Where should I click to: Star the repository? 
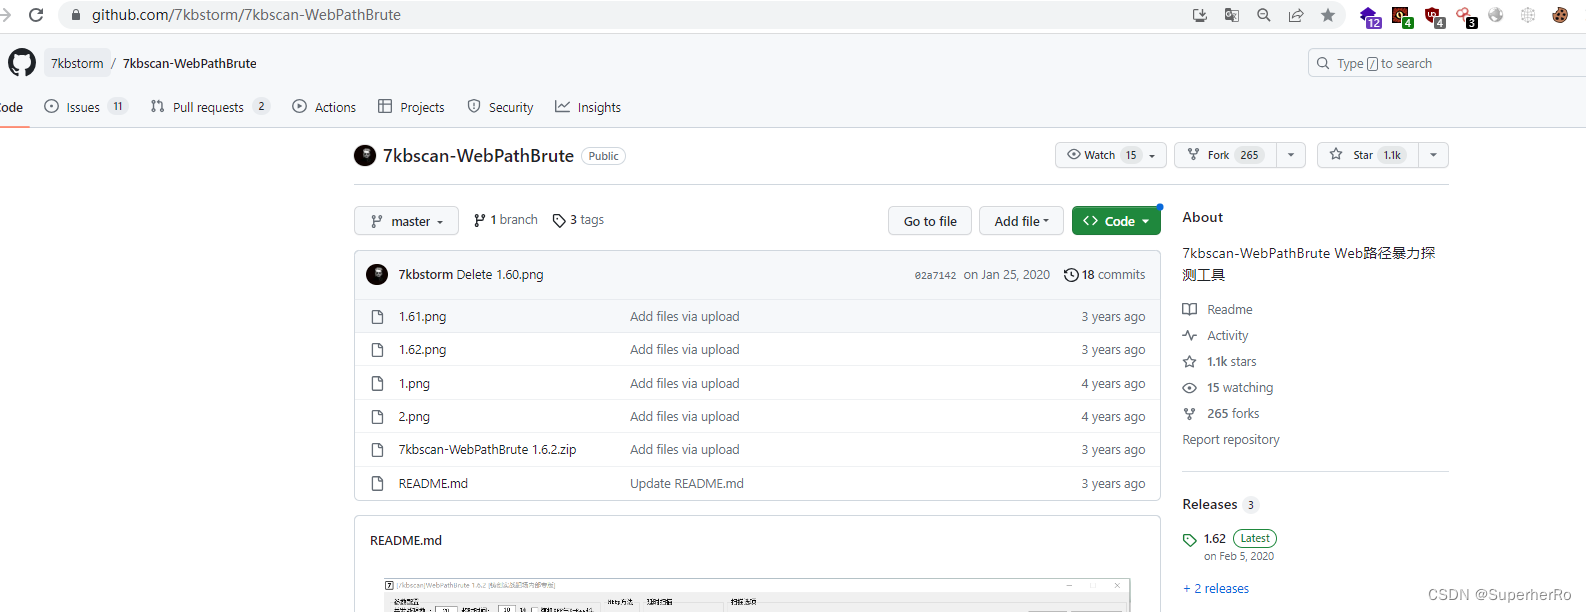click(x=1368, y=155)
